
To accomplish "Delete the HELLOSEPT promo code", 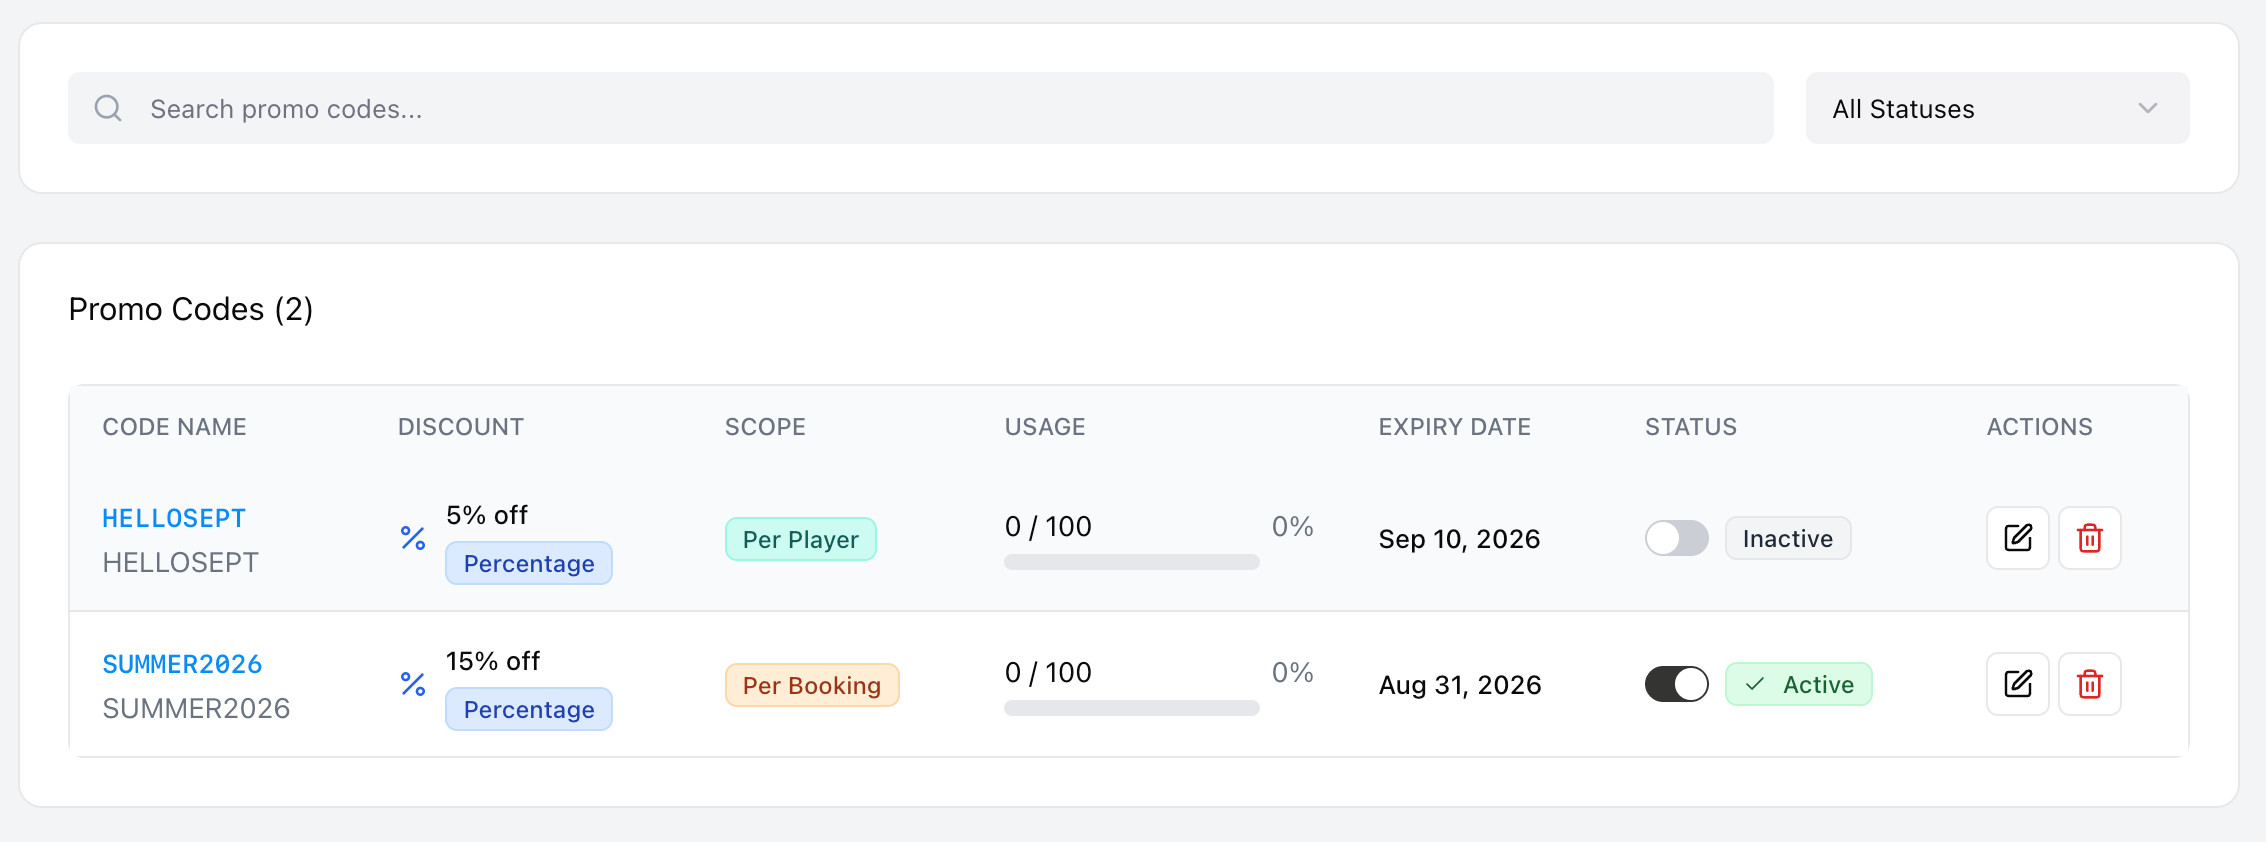I will (2089, 538).
